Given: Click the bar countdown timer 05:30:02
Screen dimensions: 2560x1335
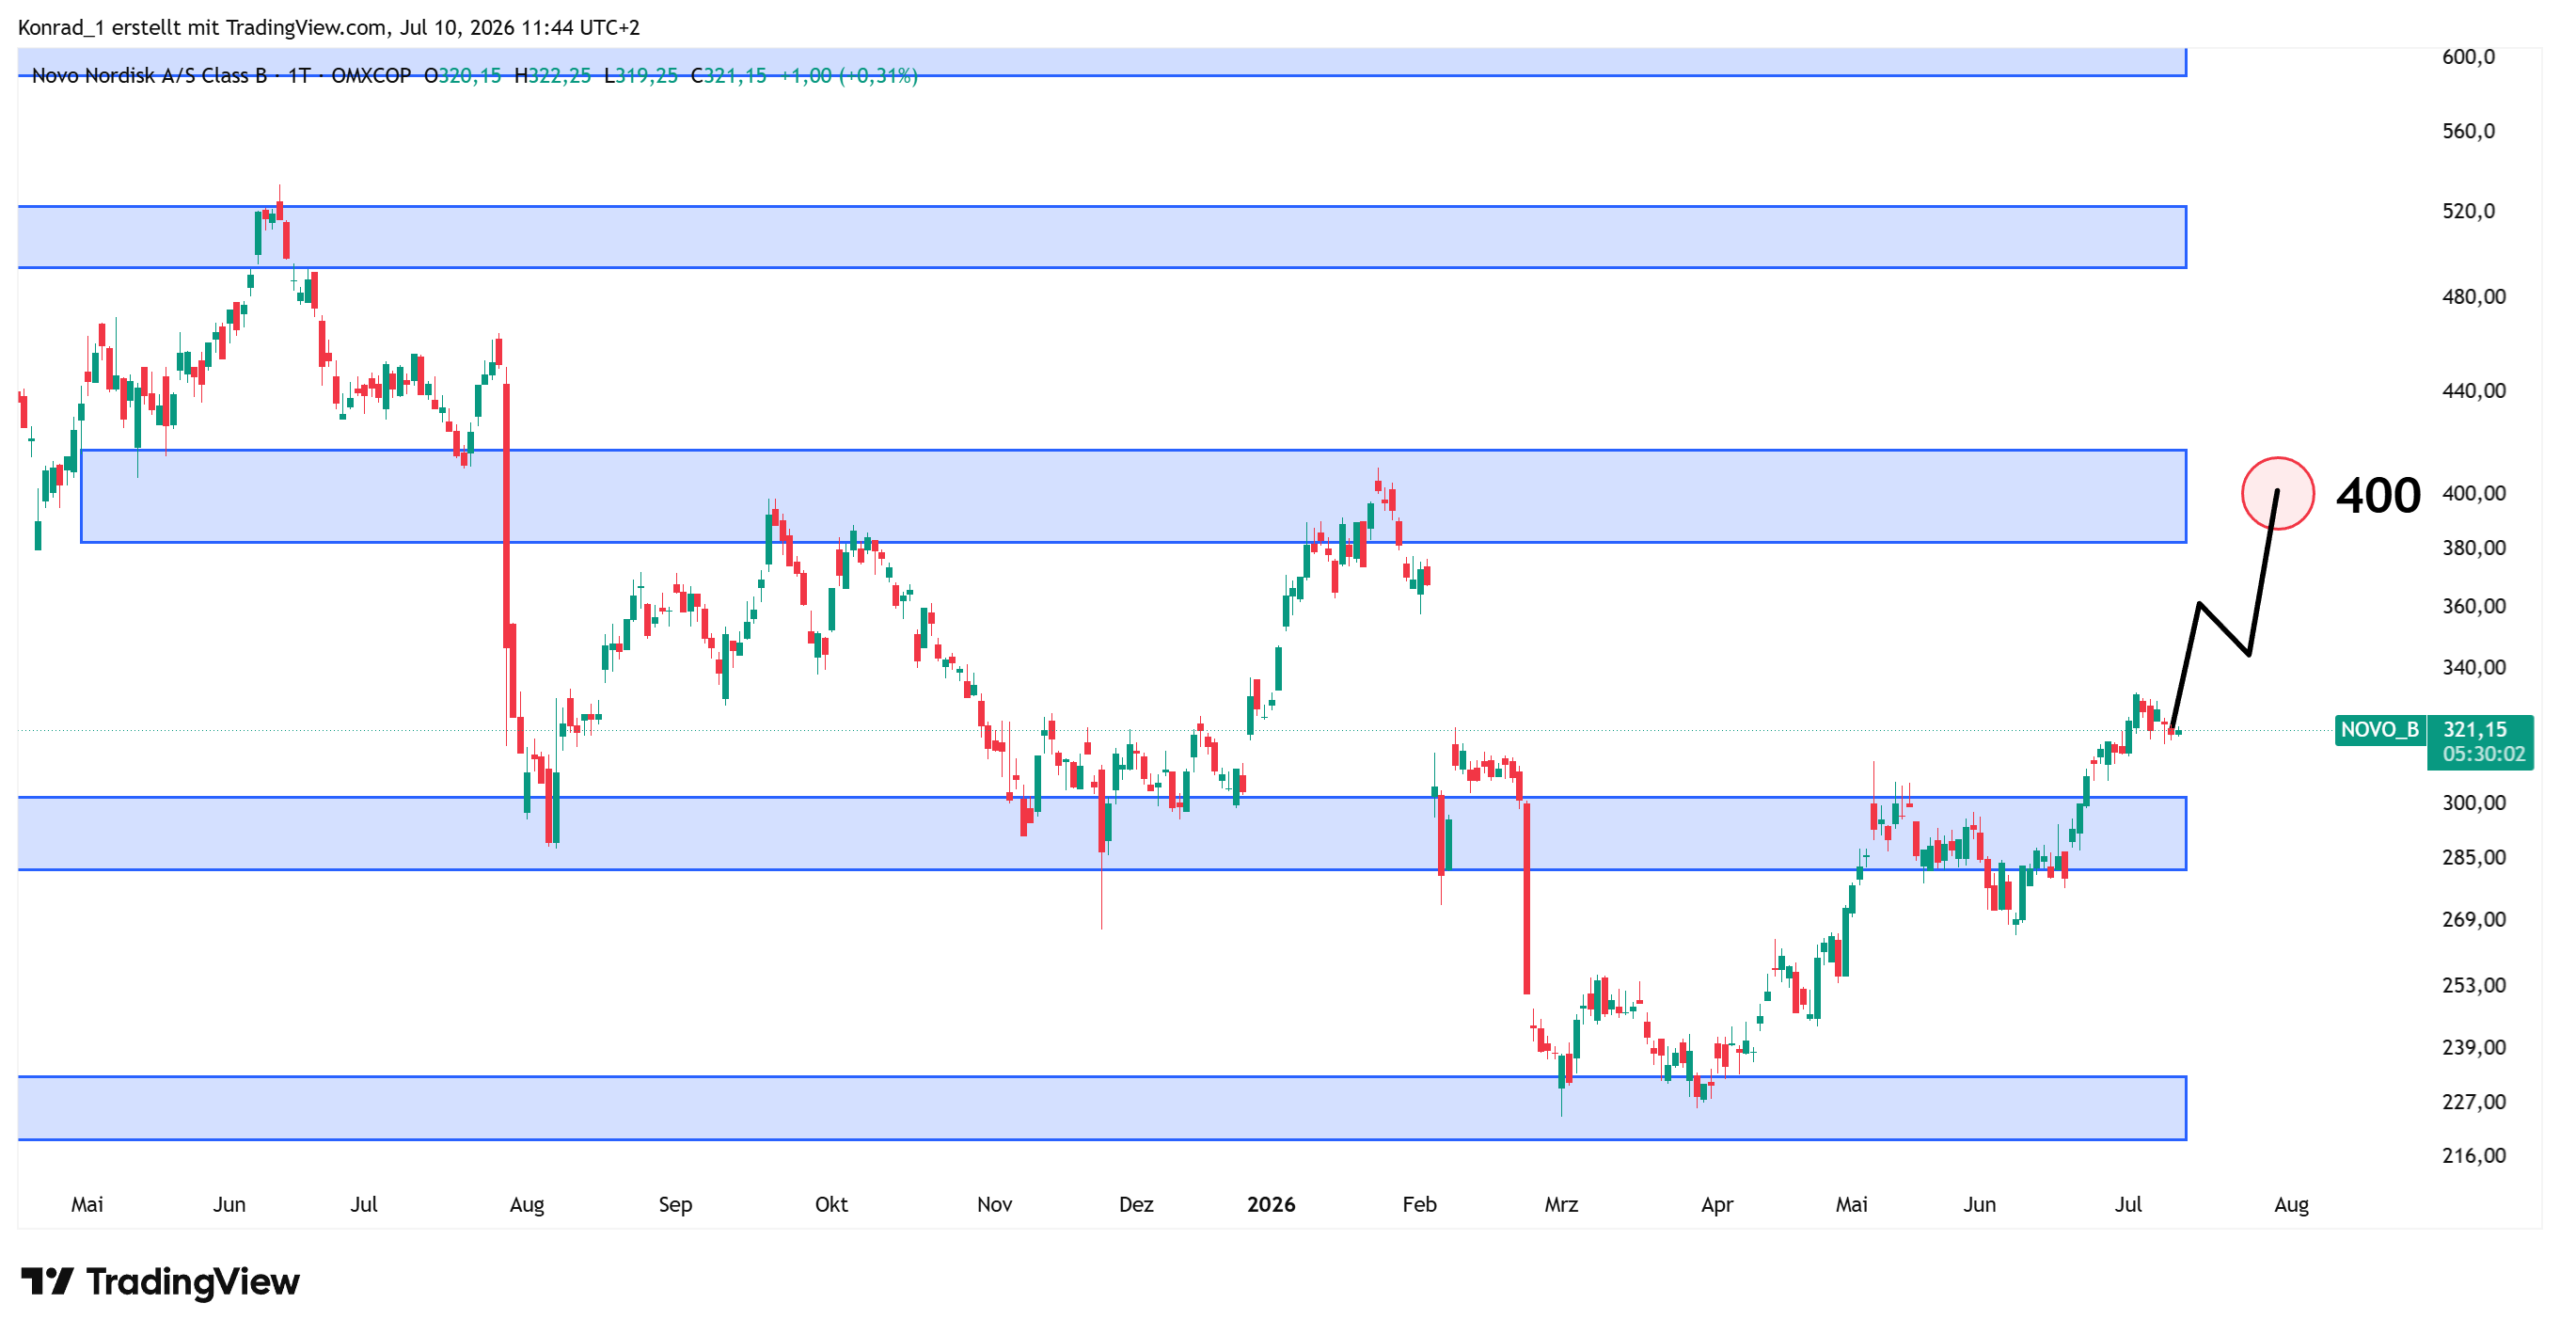Looking at the screenshot, I should 2483,754.
